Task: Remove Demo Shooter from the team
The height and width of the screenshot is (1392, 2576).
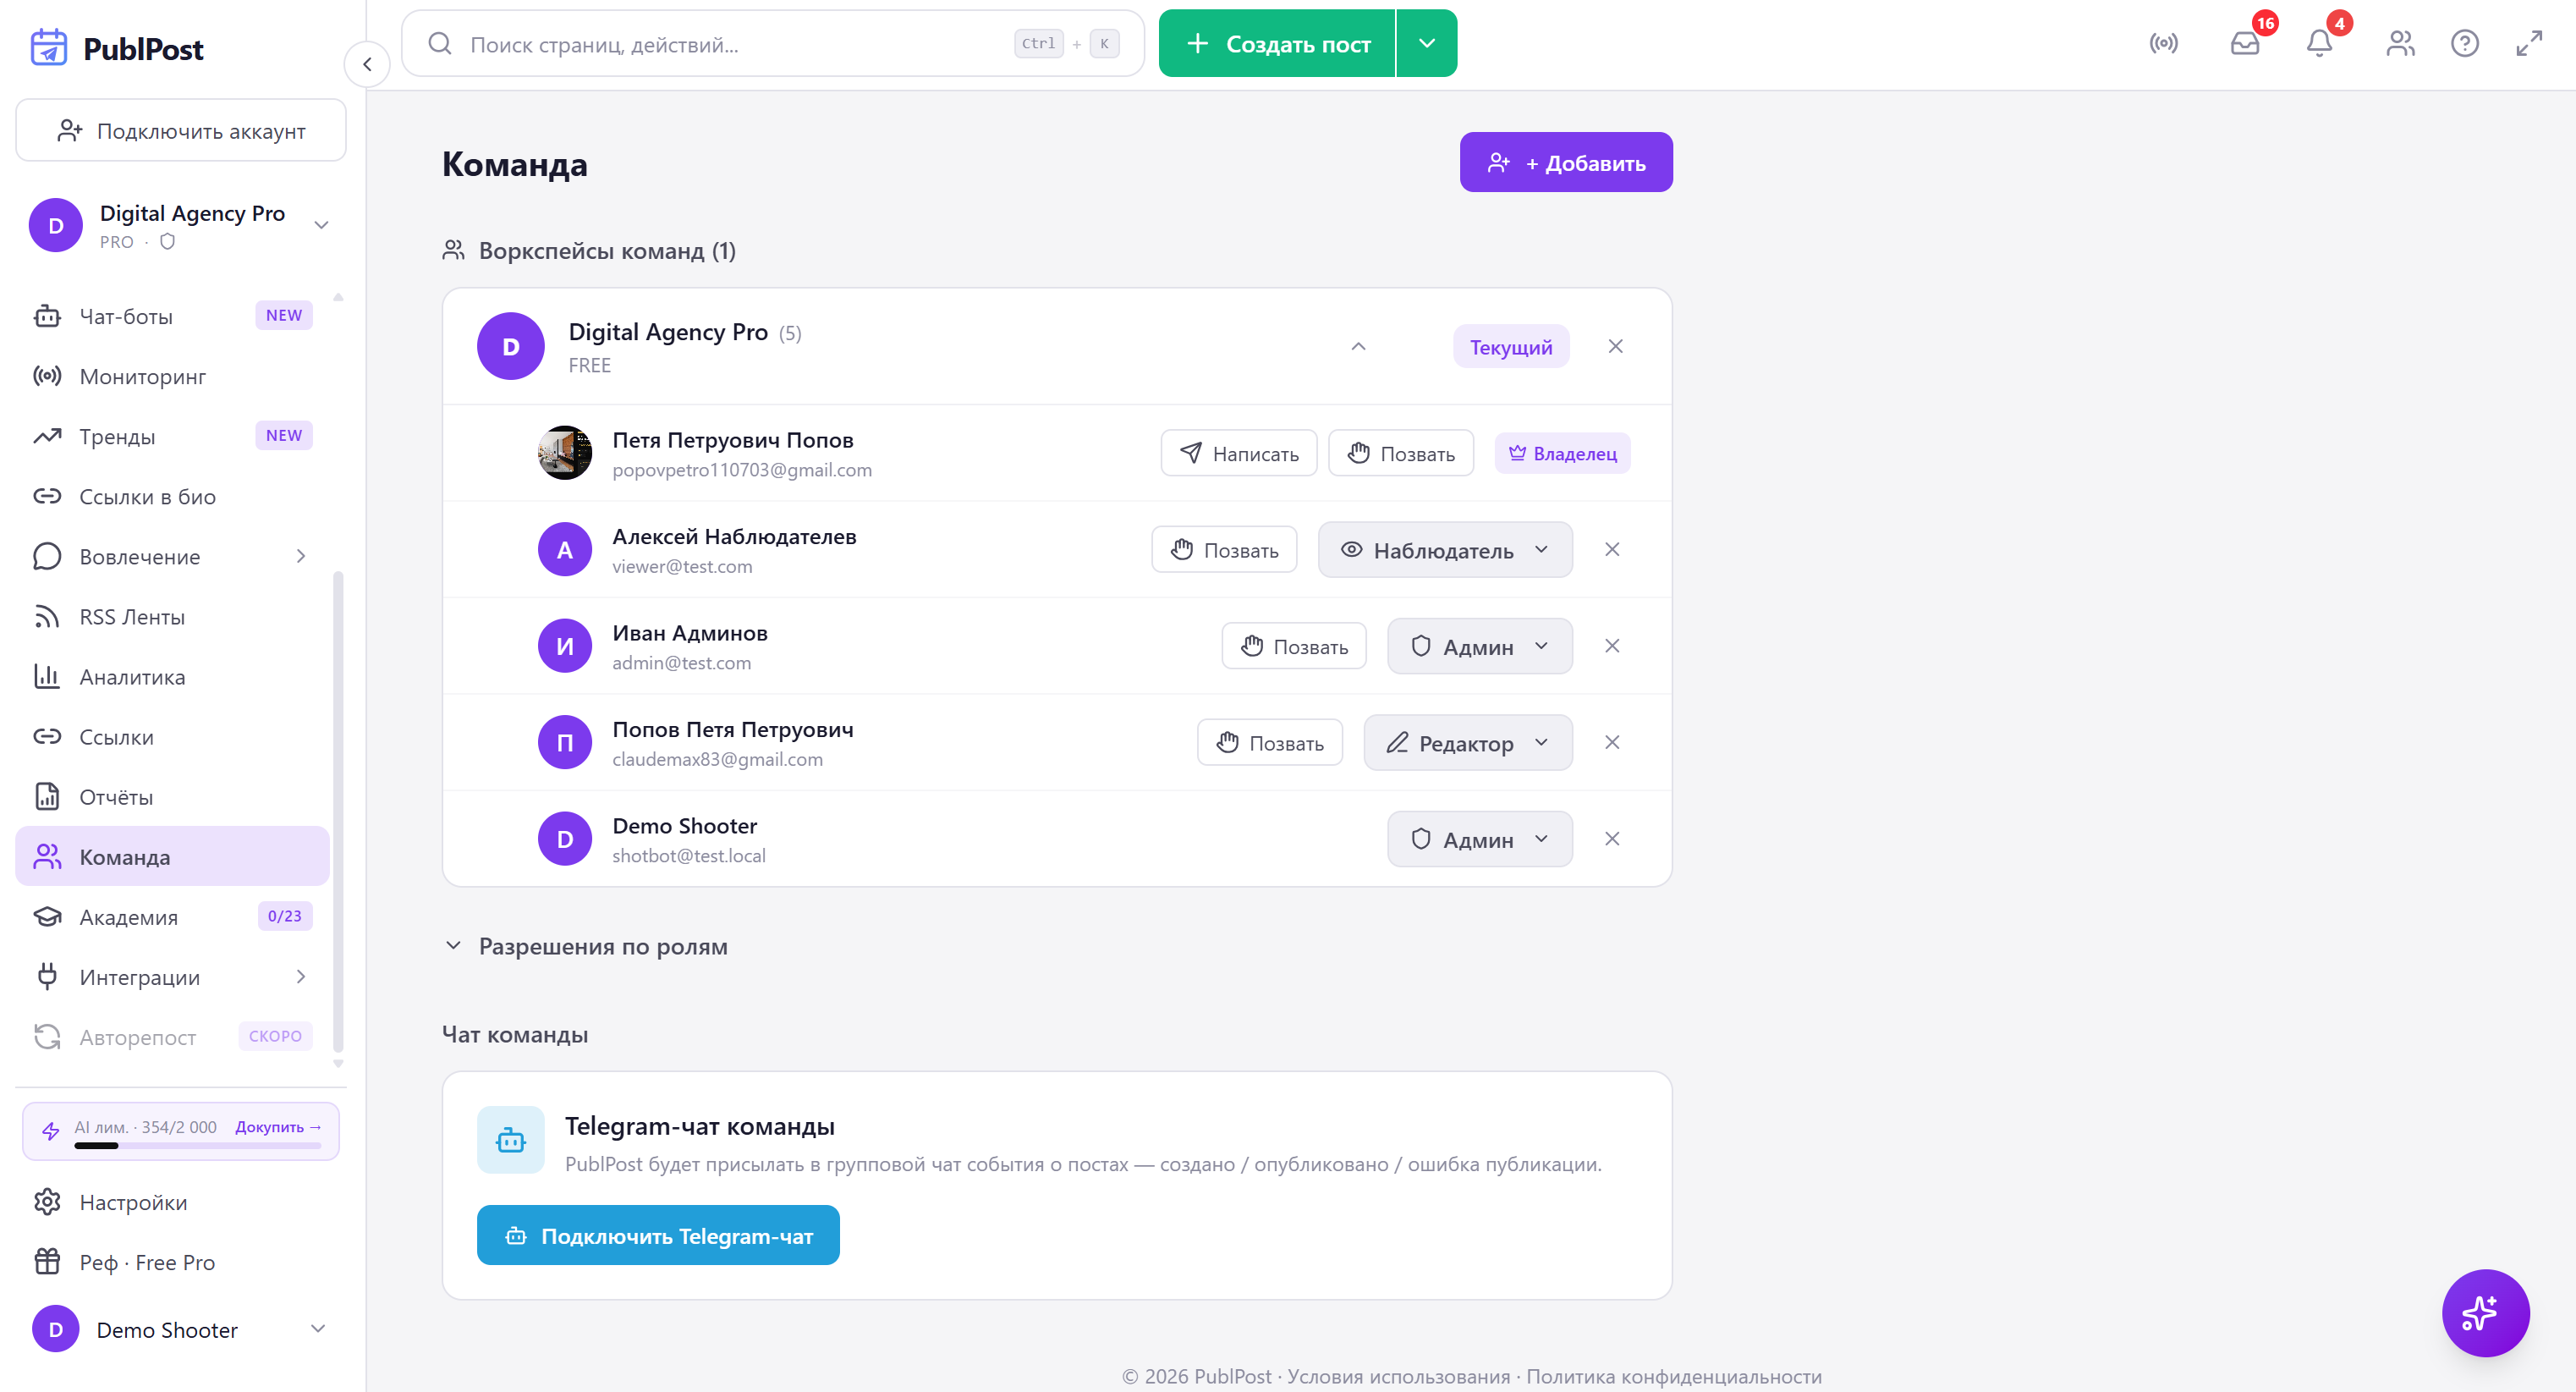Action: click(1612, 839)
